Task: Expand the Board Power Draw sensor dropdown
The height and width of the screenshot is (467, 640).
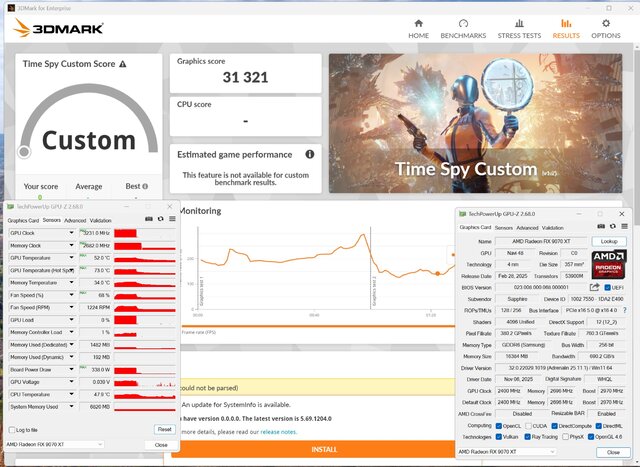Action: (72, 368)
